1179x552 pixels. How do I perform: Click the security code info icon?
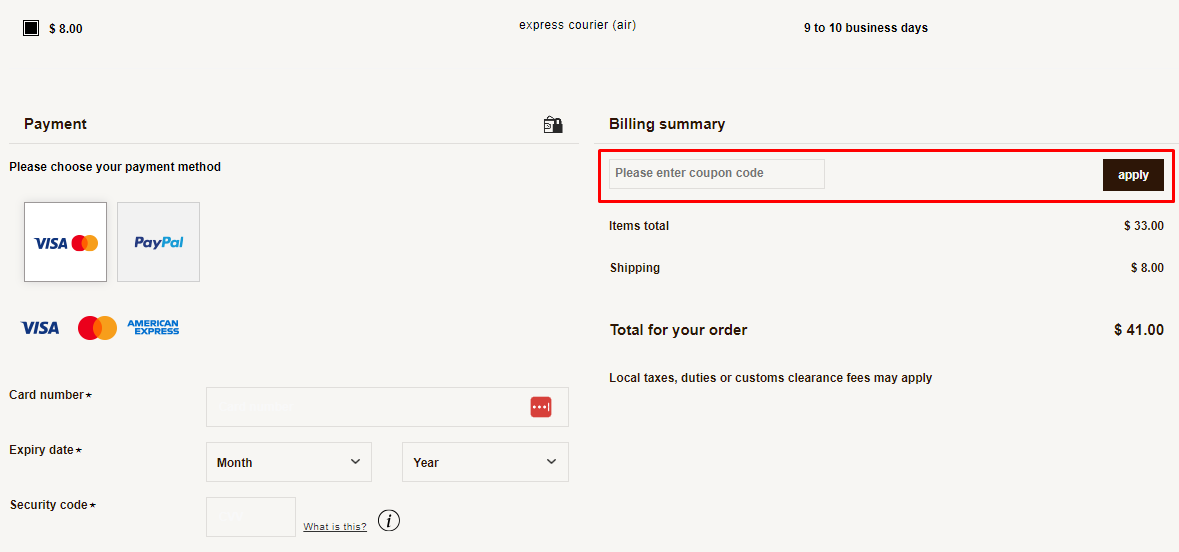click(389, 520)
